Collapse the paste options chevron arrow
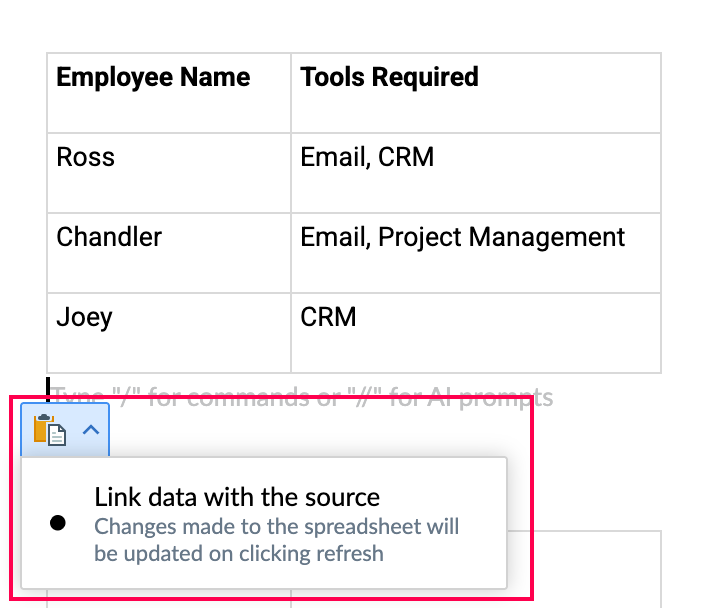Viewport: 708px width, 608px height. [90, 430]
